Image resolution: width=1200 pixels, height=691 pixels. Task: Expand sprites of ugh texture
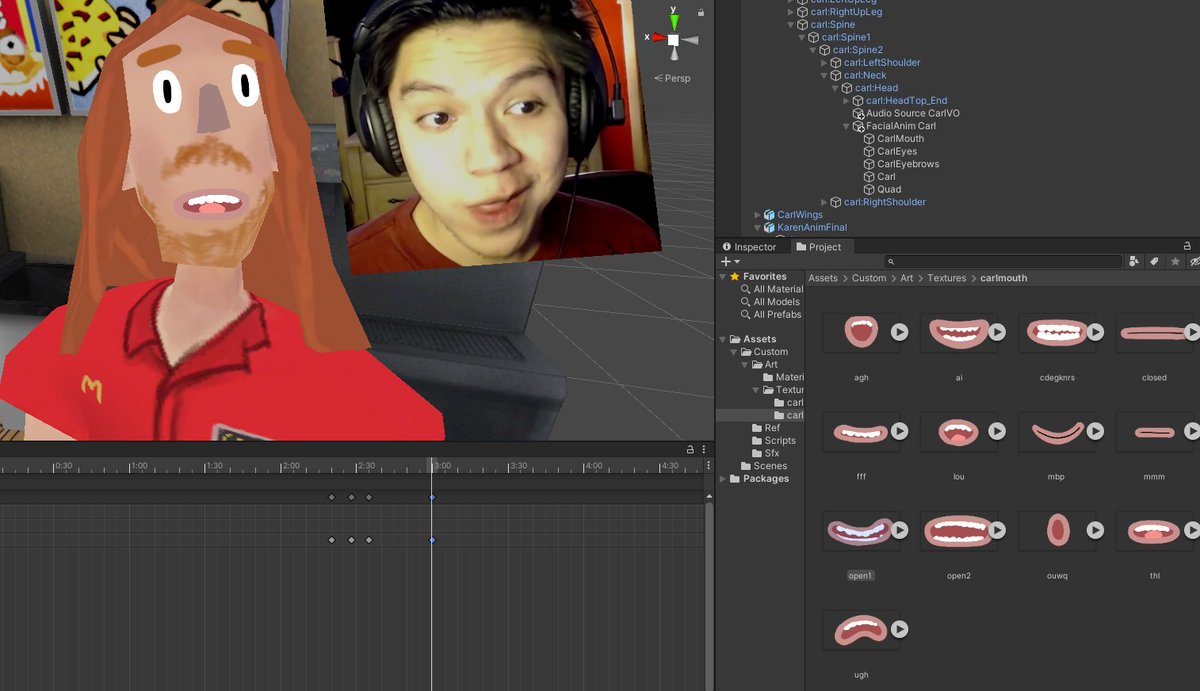pos(899,629)
